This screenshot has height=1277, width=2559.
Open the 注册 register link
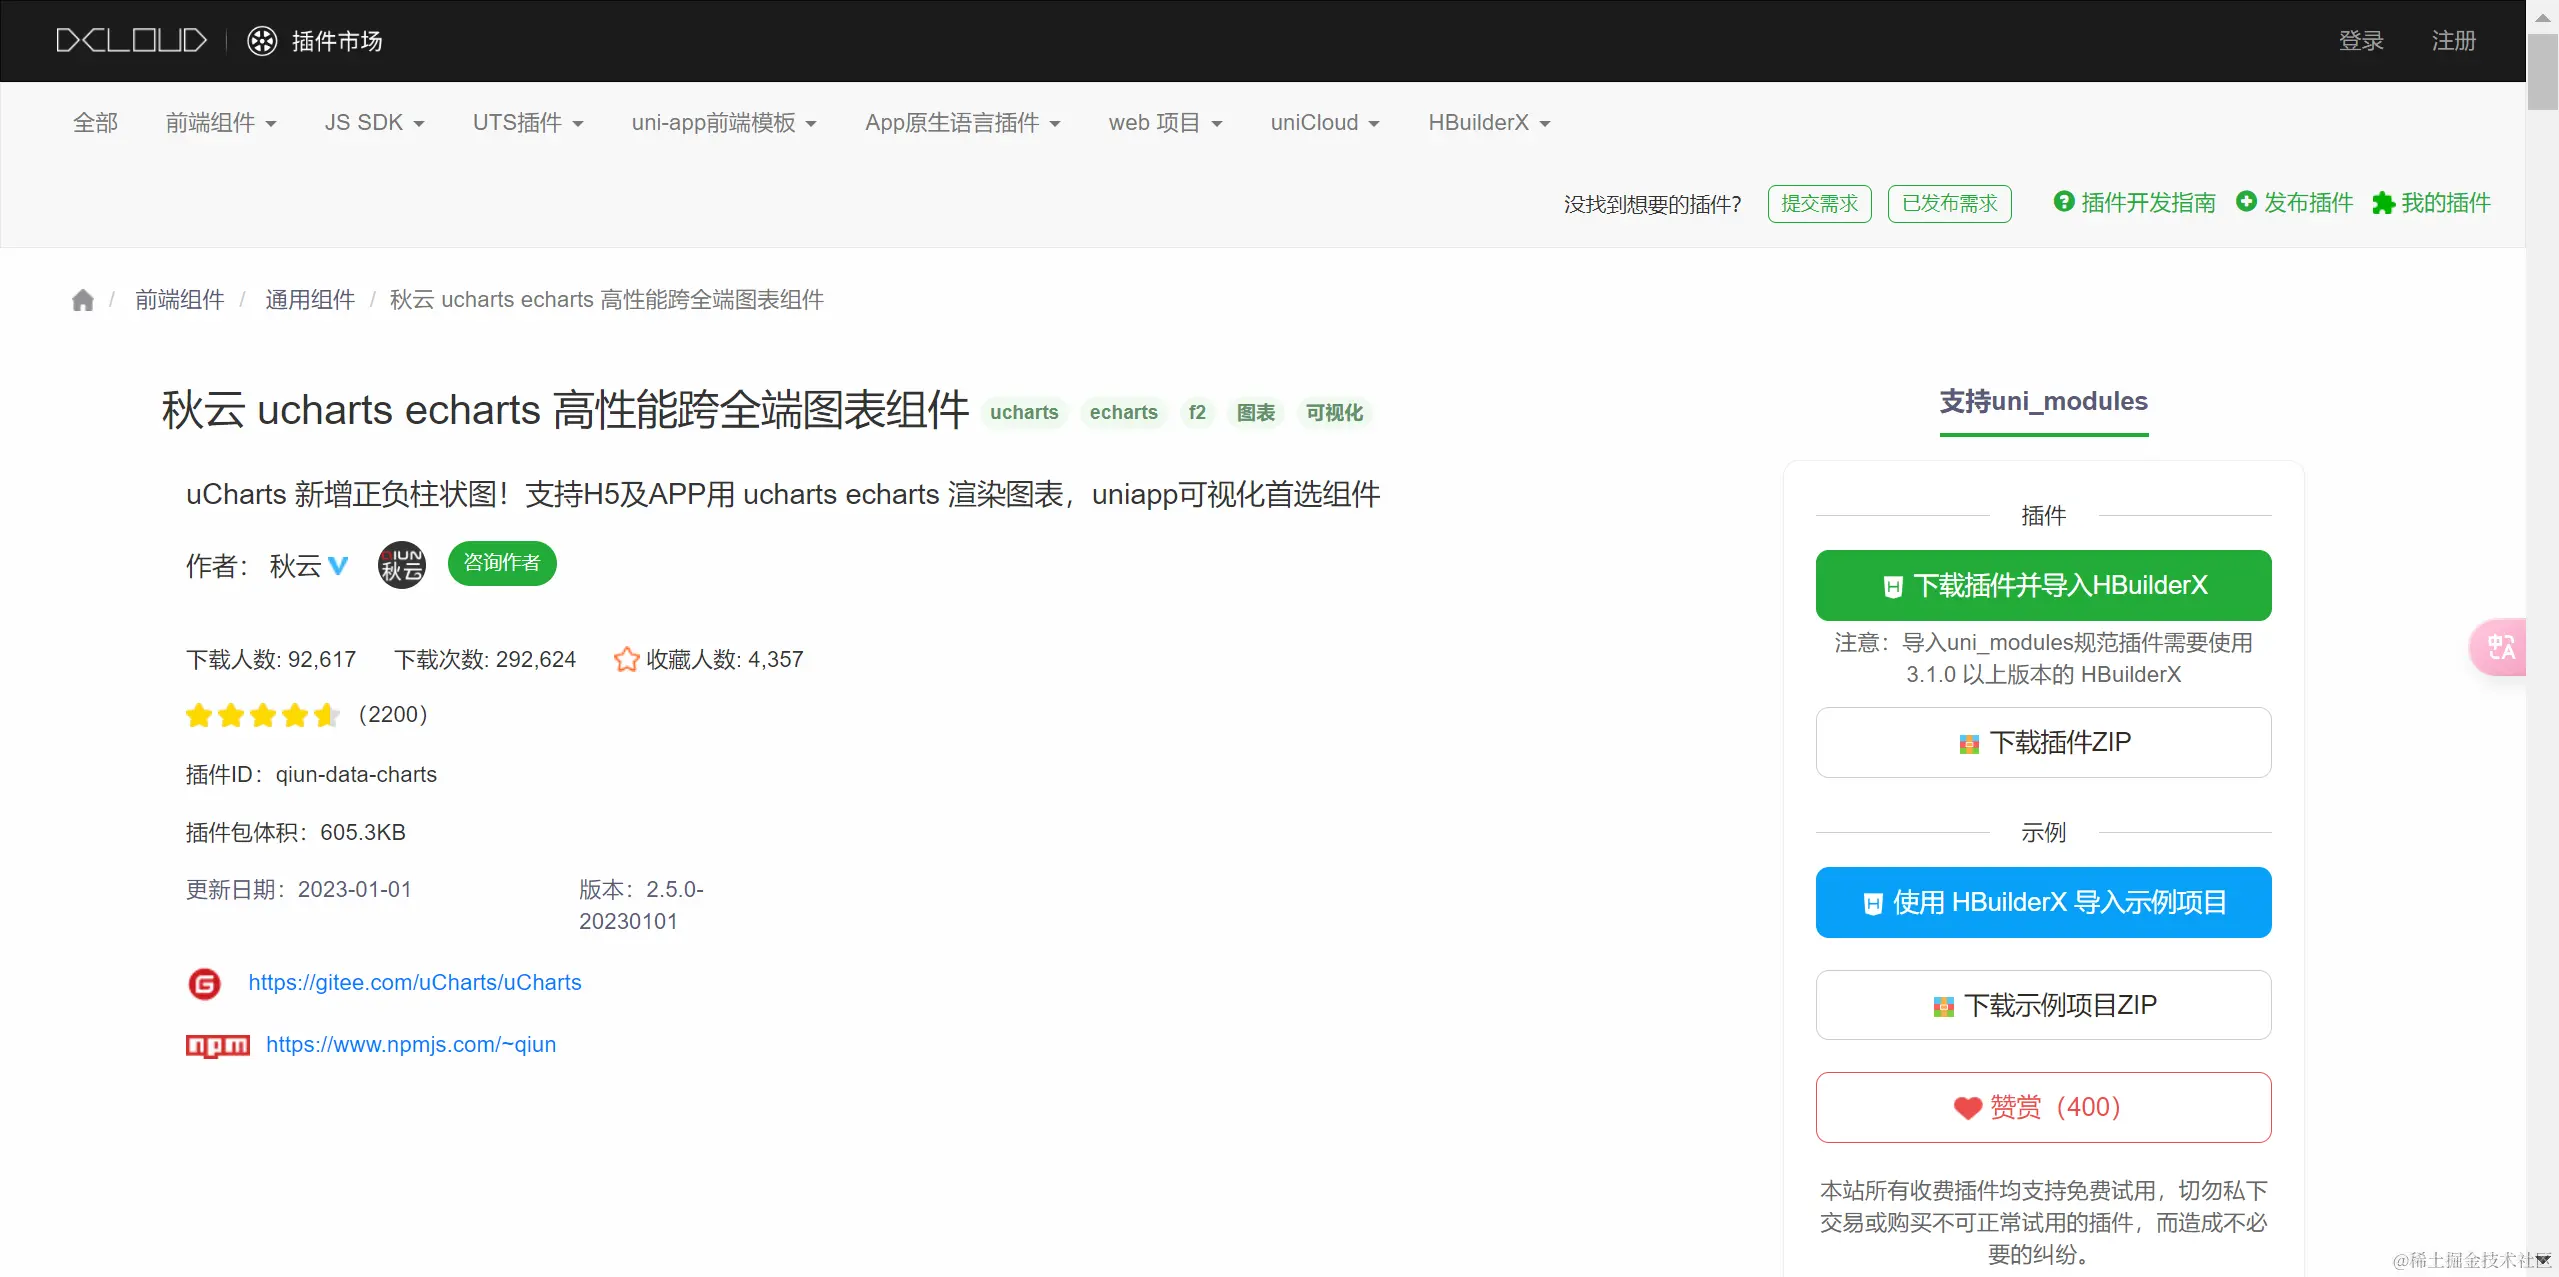pyautogui.click(x=2454, y=41)
